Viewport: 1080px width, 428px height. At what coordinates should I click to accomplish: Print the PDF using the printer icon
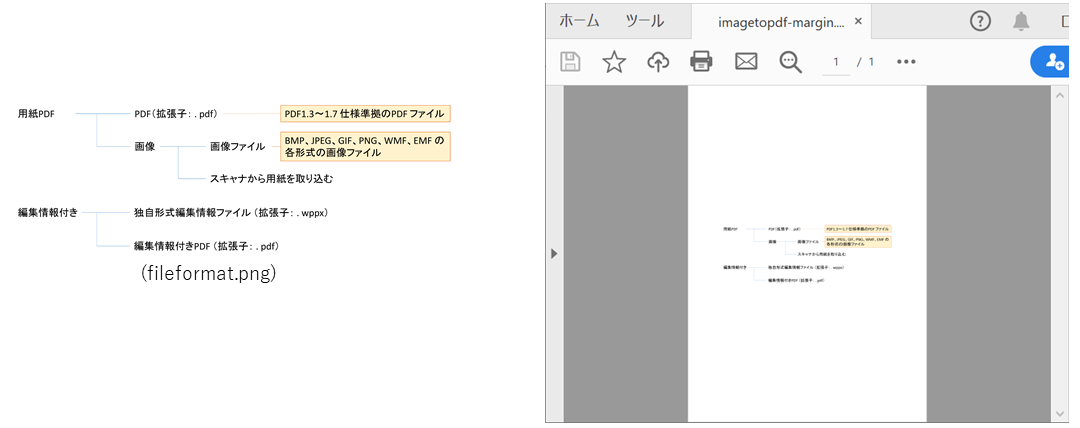702,62
